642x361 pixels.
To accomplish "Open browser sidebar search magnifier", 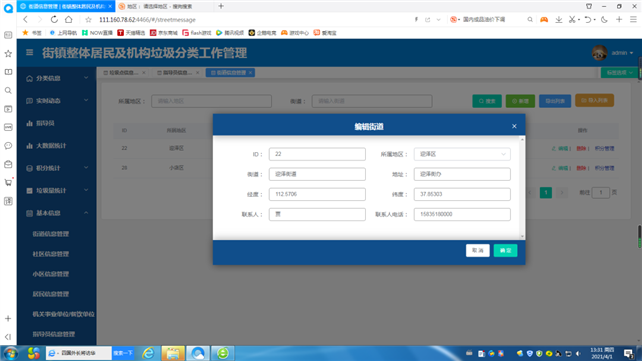I will point(8,90).
